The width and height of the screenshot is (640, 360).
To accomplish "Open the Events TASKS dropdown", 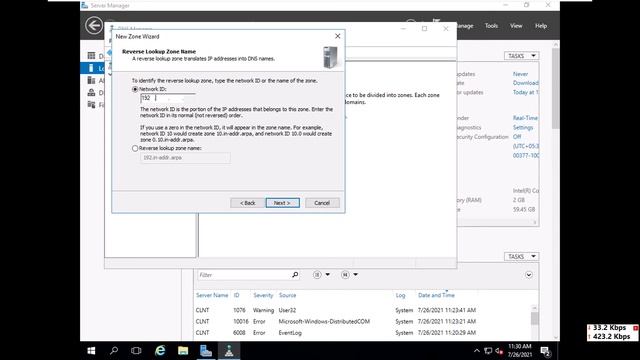I will [522, 256].
